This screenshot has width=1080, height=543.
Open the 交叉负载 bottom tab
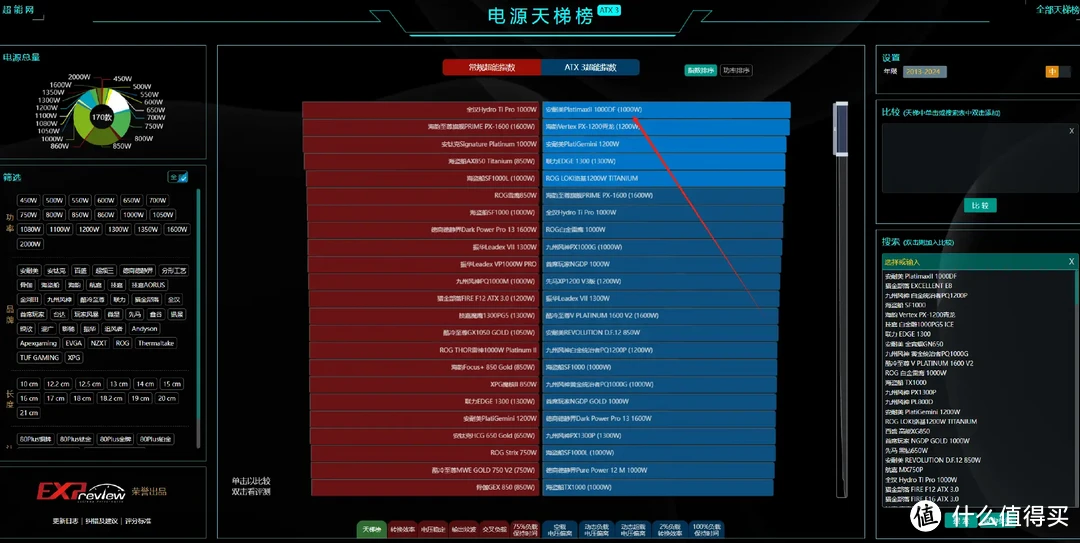[494, 529]
